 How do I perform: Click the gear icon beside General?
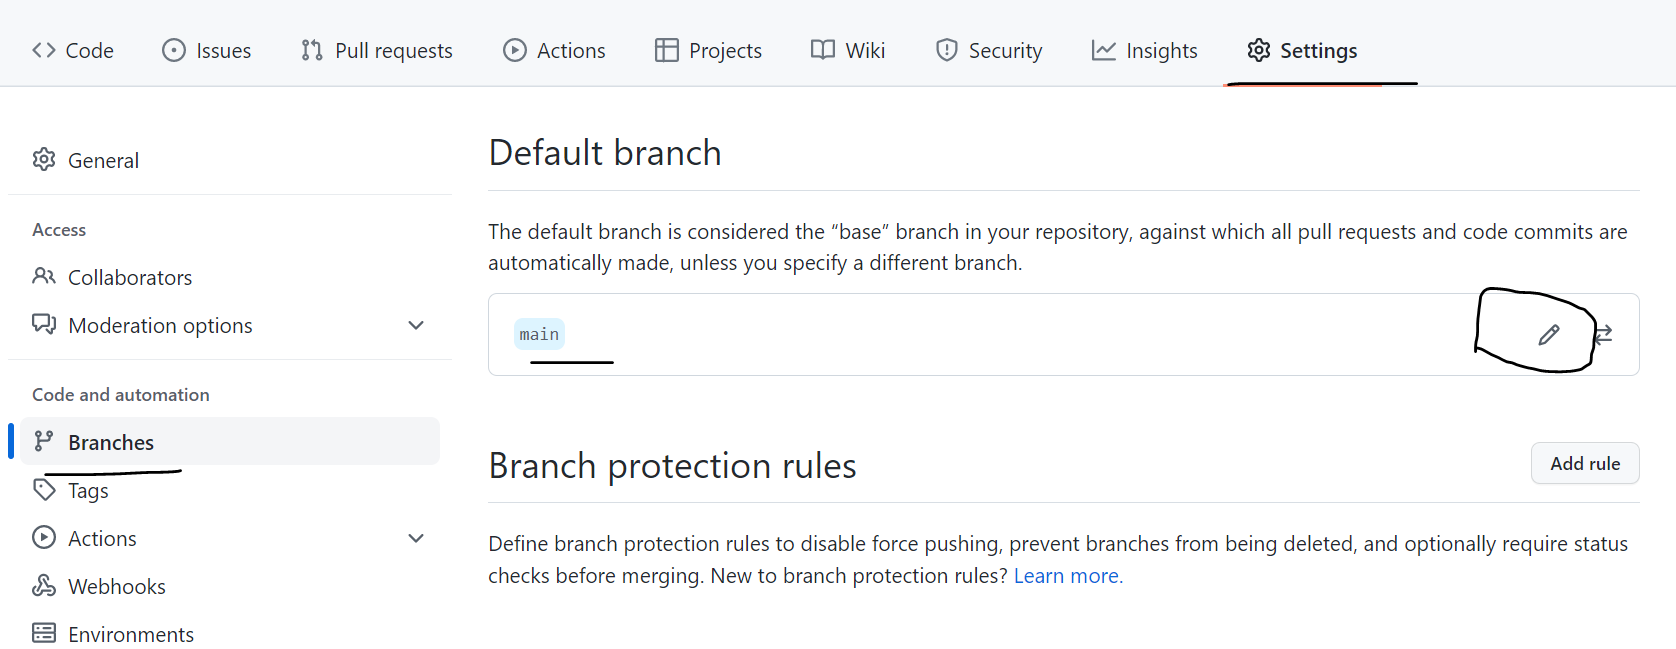coord(44,160)
